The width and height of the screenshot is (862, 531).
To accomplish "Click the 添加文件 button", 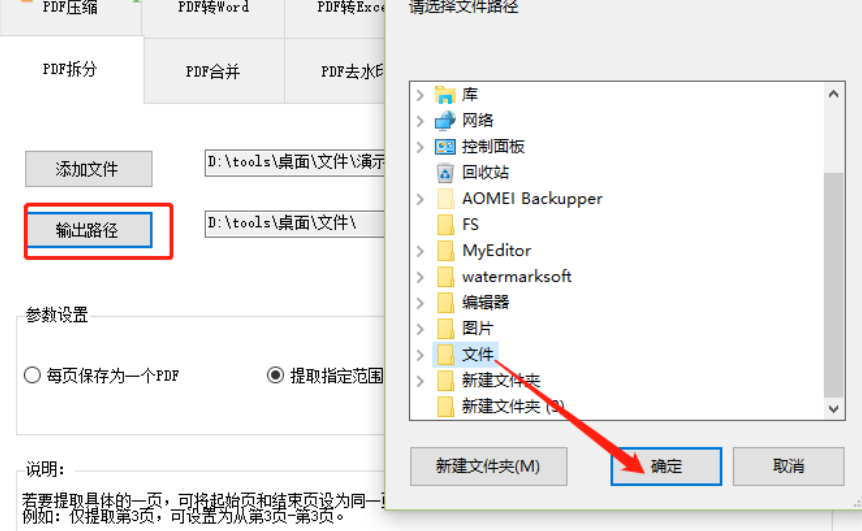I will (89, 169).
